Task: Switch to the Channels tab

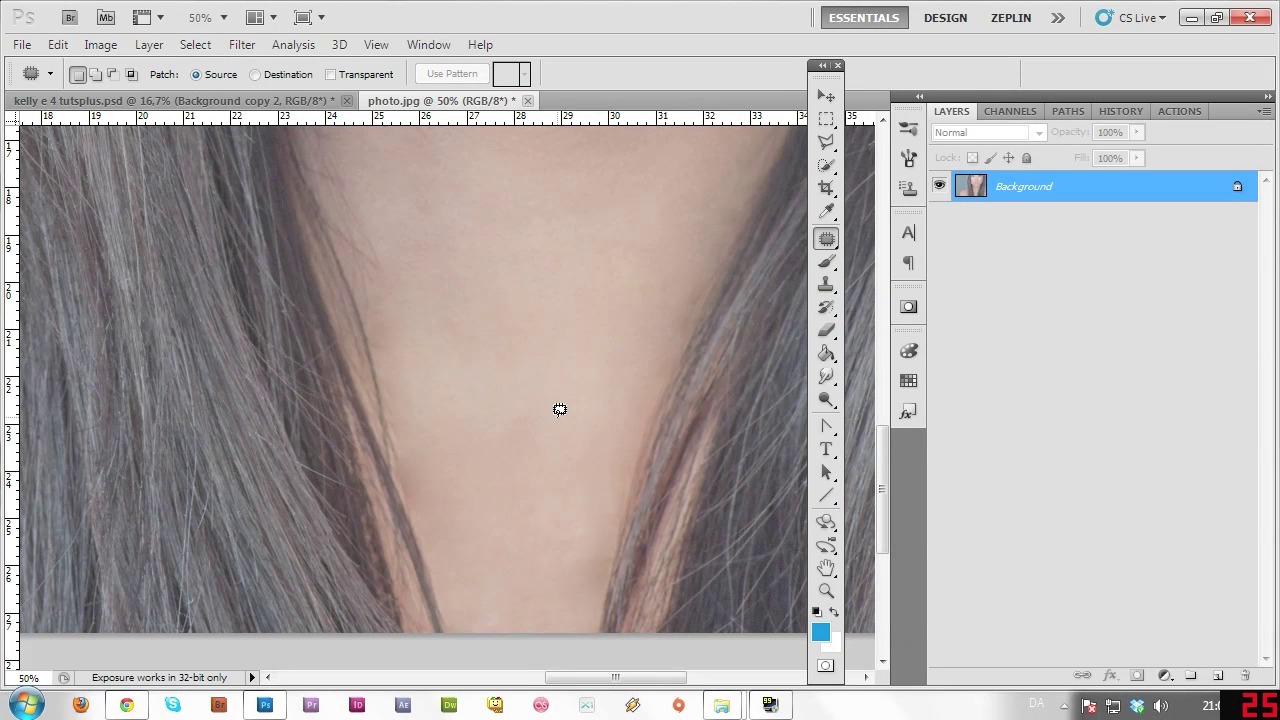Action: click(x=1009, y=111)
